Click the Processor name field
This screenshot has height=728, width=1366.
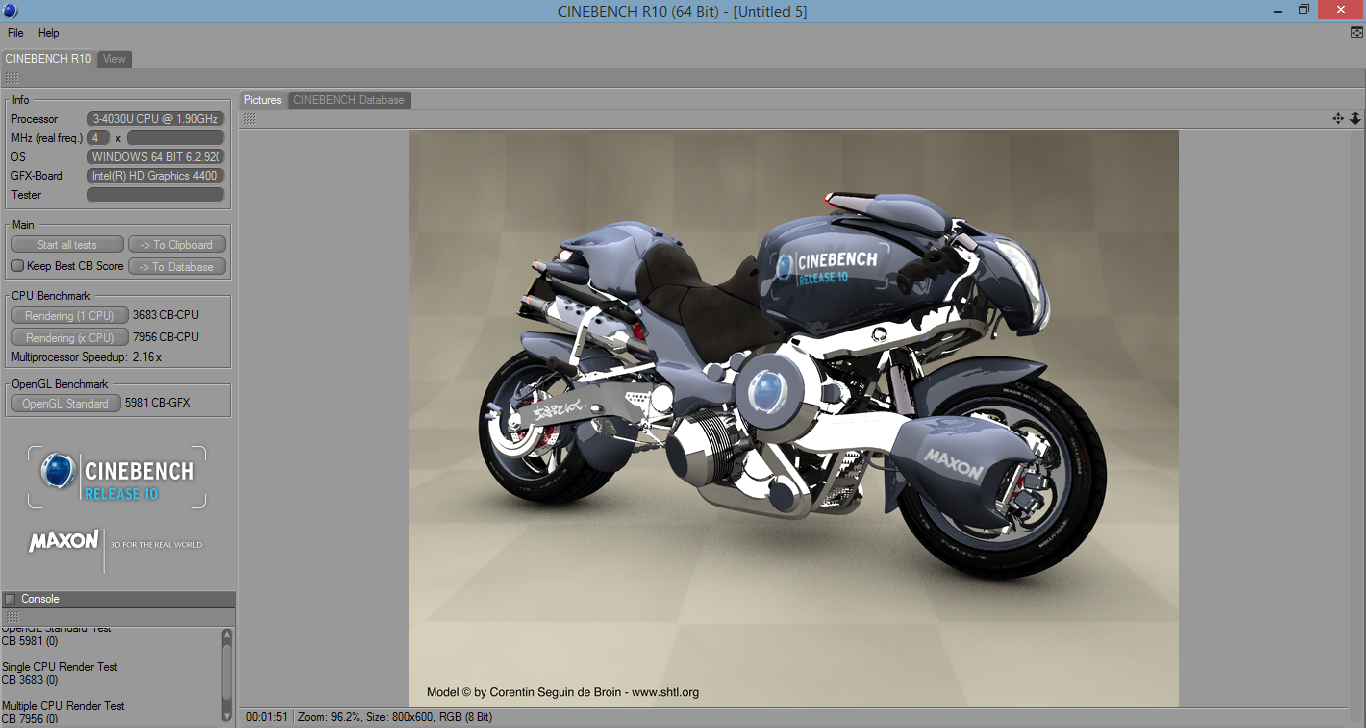tap(155, 119)
